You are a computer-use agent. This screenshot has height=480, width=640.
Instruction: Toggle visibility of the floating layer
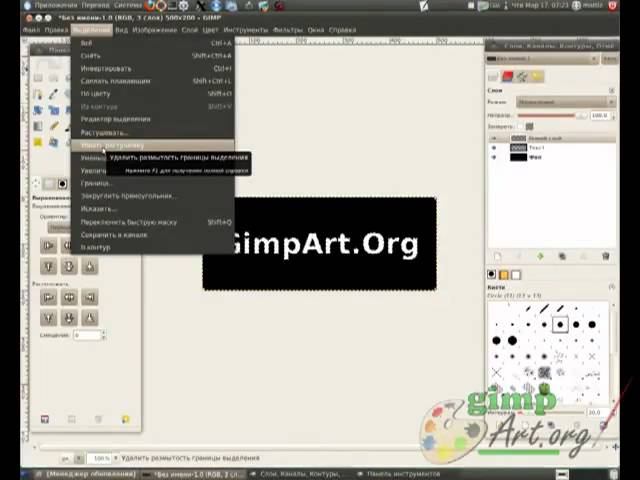pyautogui.click(x=494, y=138)
